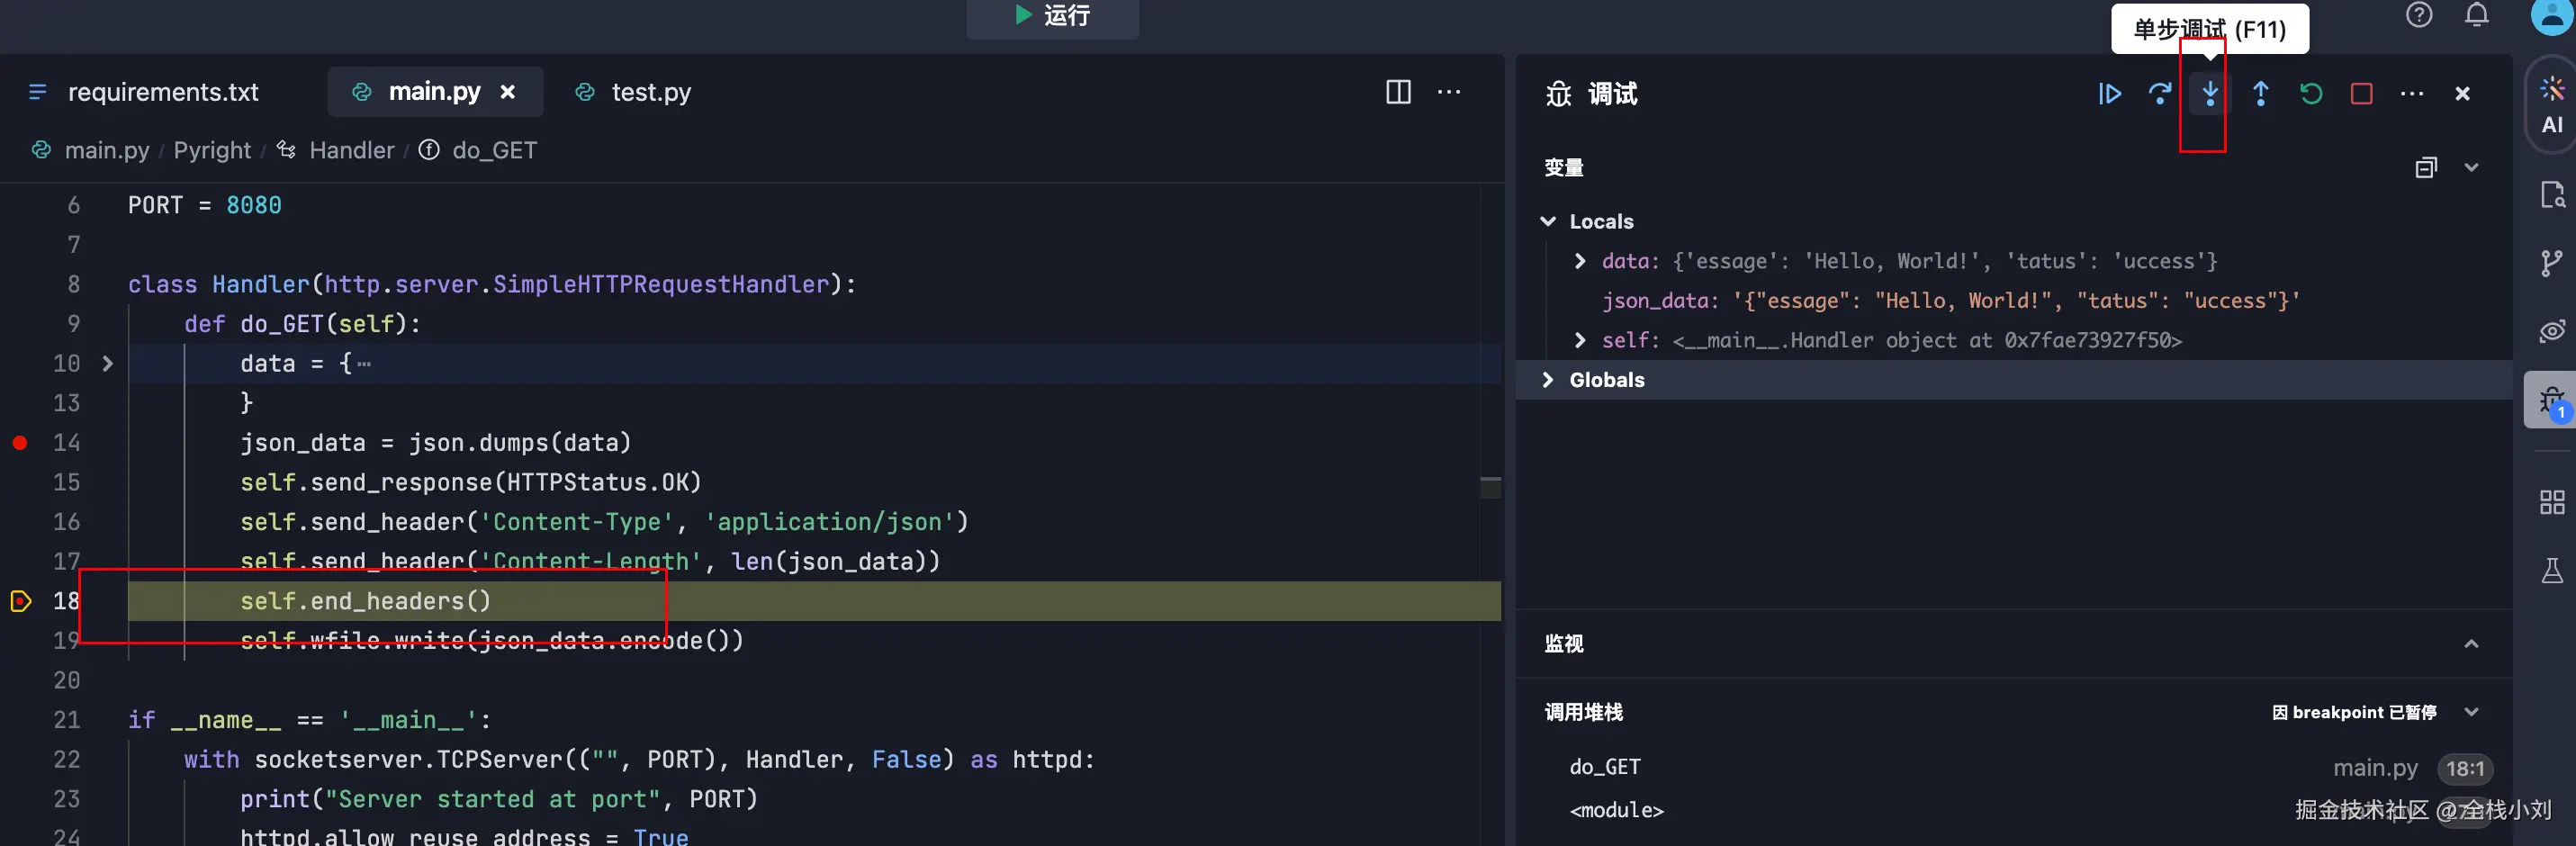Toggle the breakpoint on line 14

click(x=20, y=442)
